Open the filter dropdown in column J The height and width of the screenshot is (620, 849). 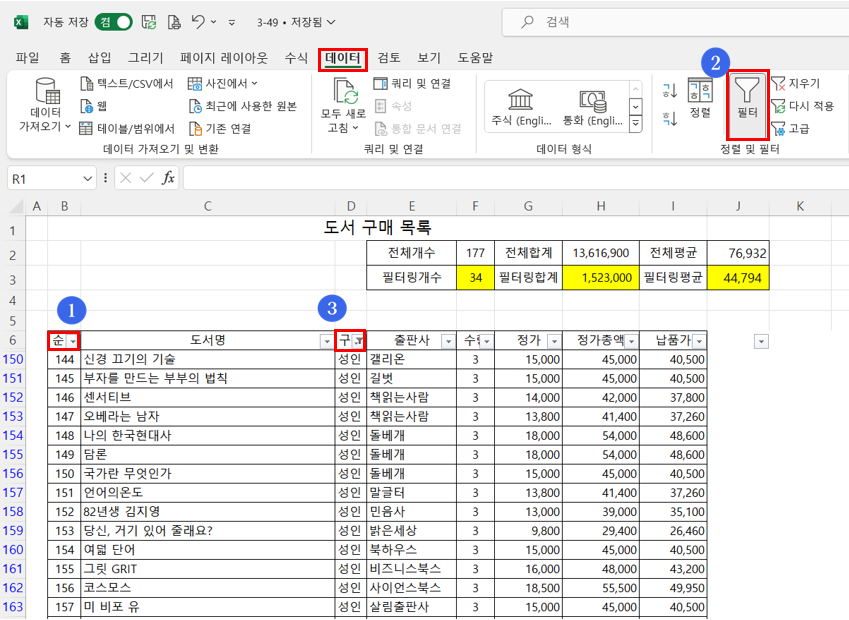click(x=761, y=342)
